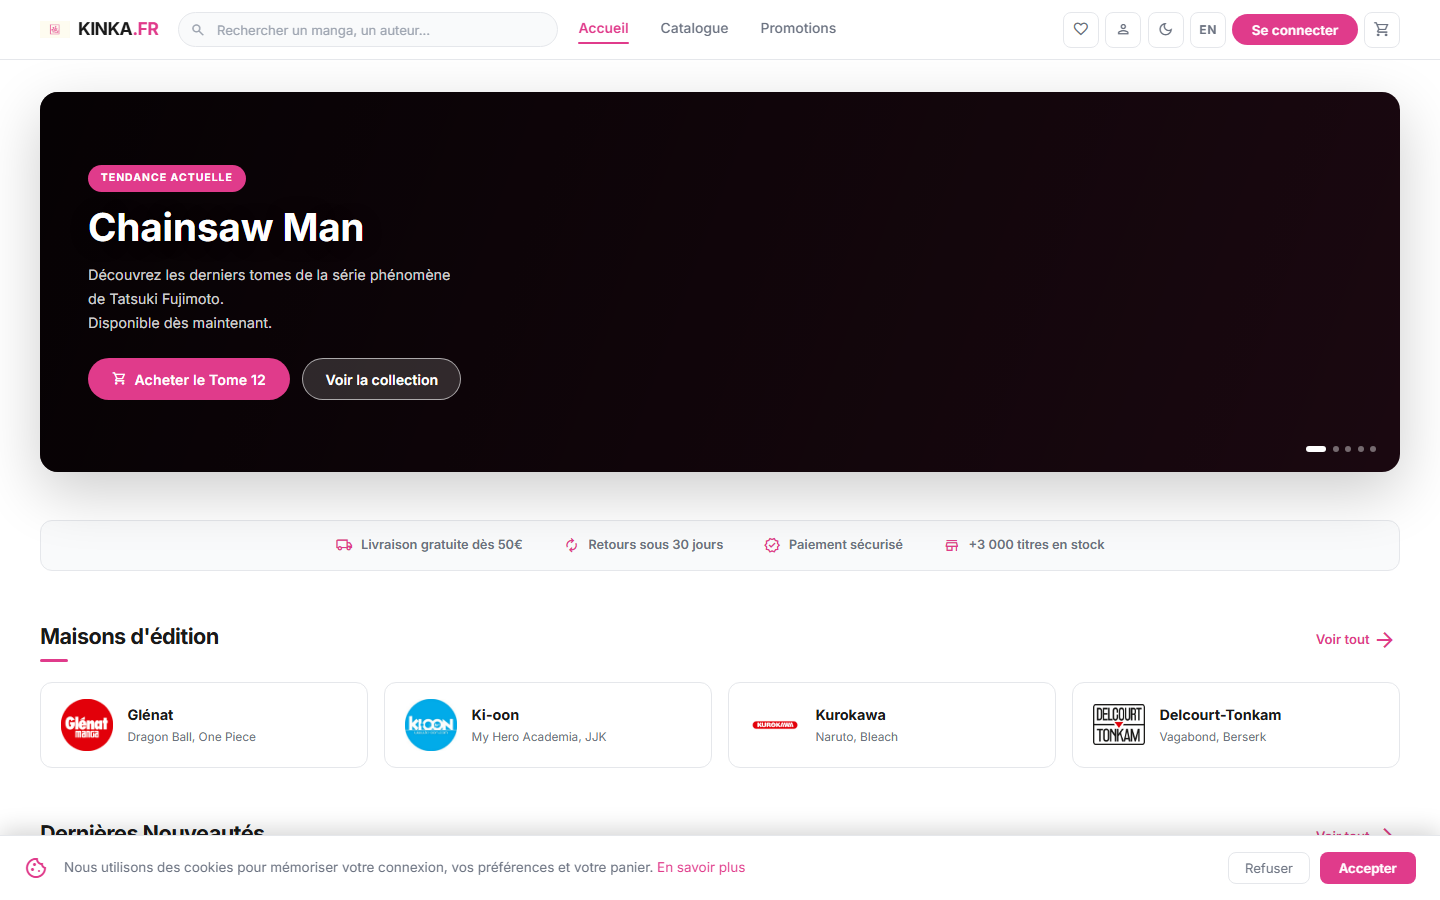This screenshot has height=900, width=1440.
Task: Switch language with the EN button
Action: 1208,30
